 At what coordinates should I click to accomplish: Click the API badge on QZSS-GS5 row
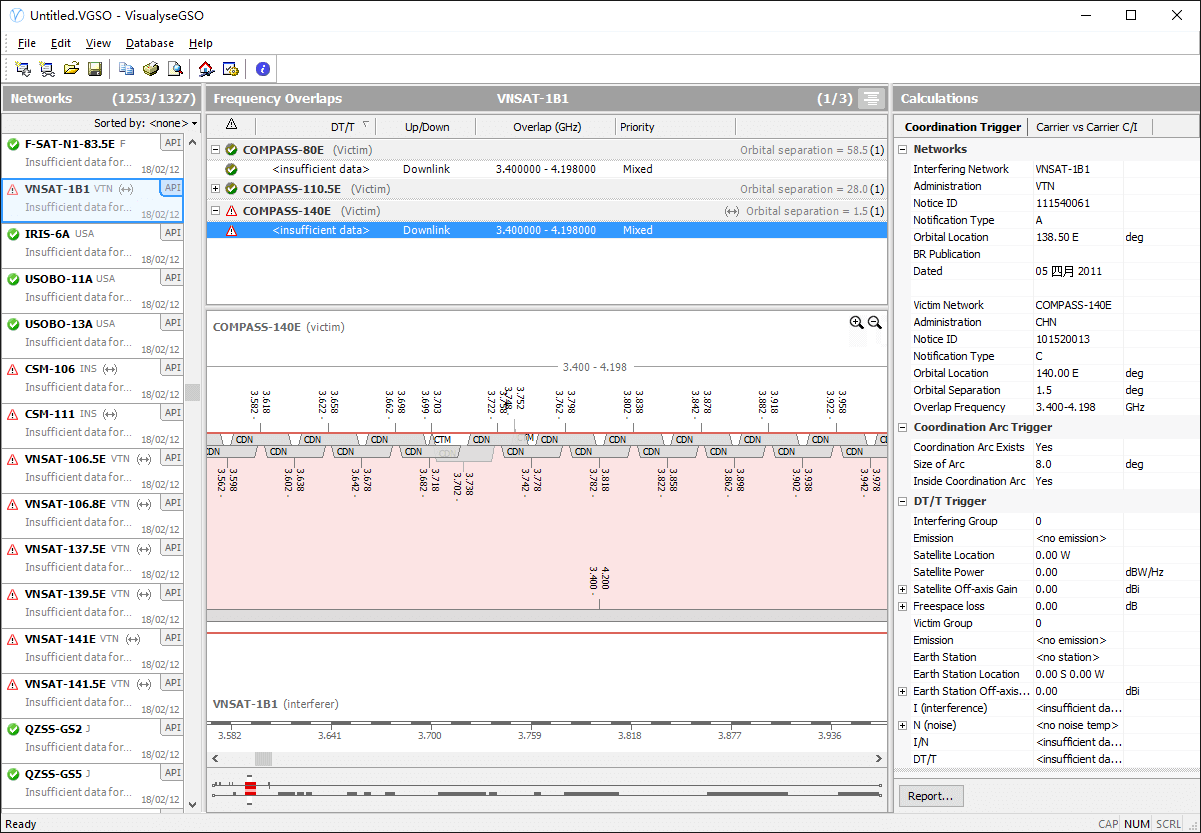tap(172, 773)
